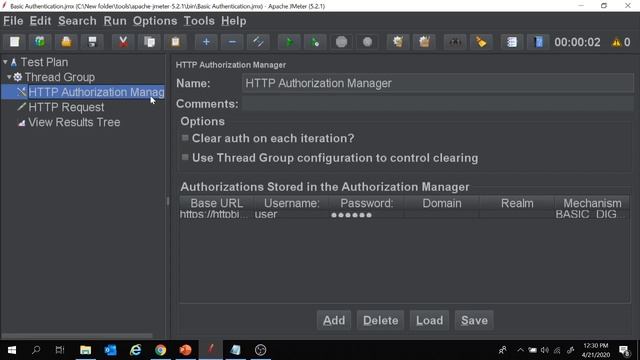This screenshot has width=640, height=360.
Task: Click the Username column header
Action: (291, 203)
